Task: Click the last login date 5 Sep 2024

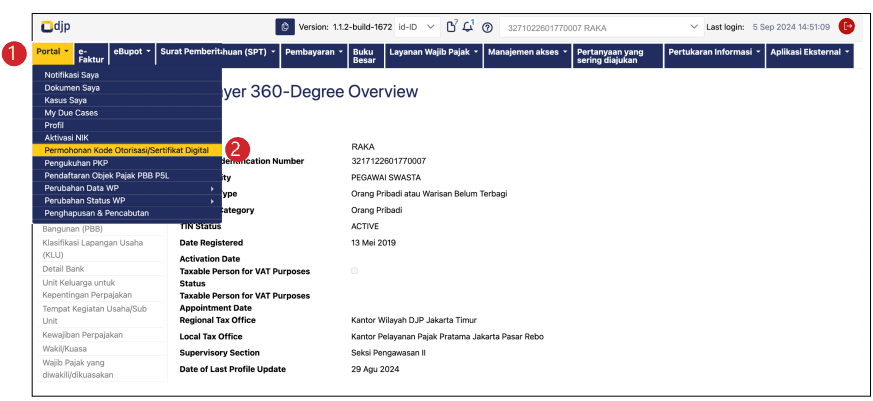Action: click(x=791, y=27)
